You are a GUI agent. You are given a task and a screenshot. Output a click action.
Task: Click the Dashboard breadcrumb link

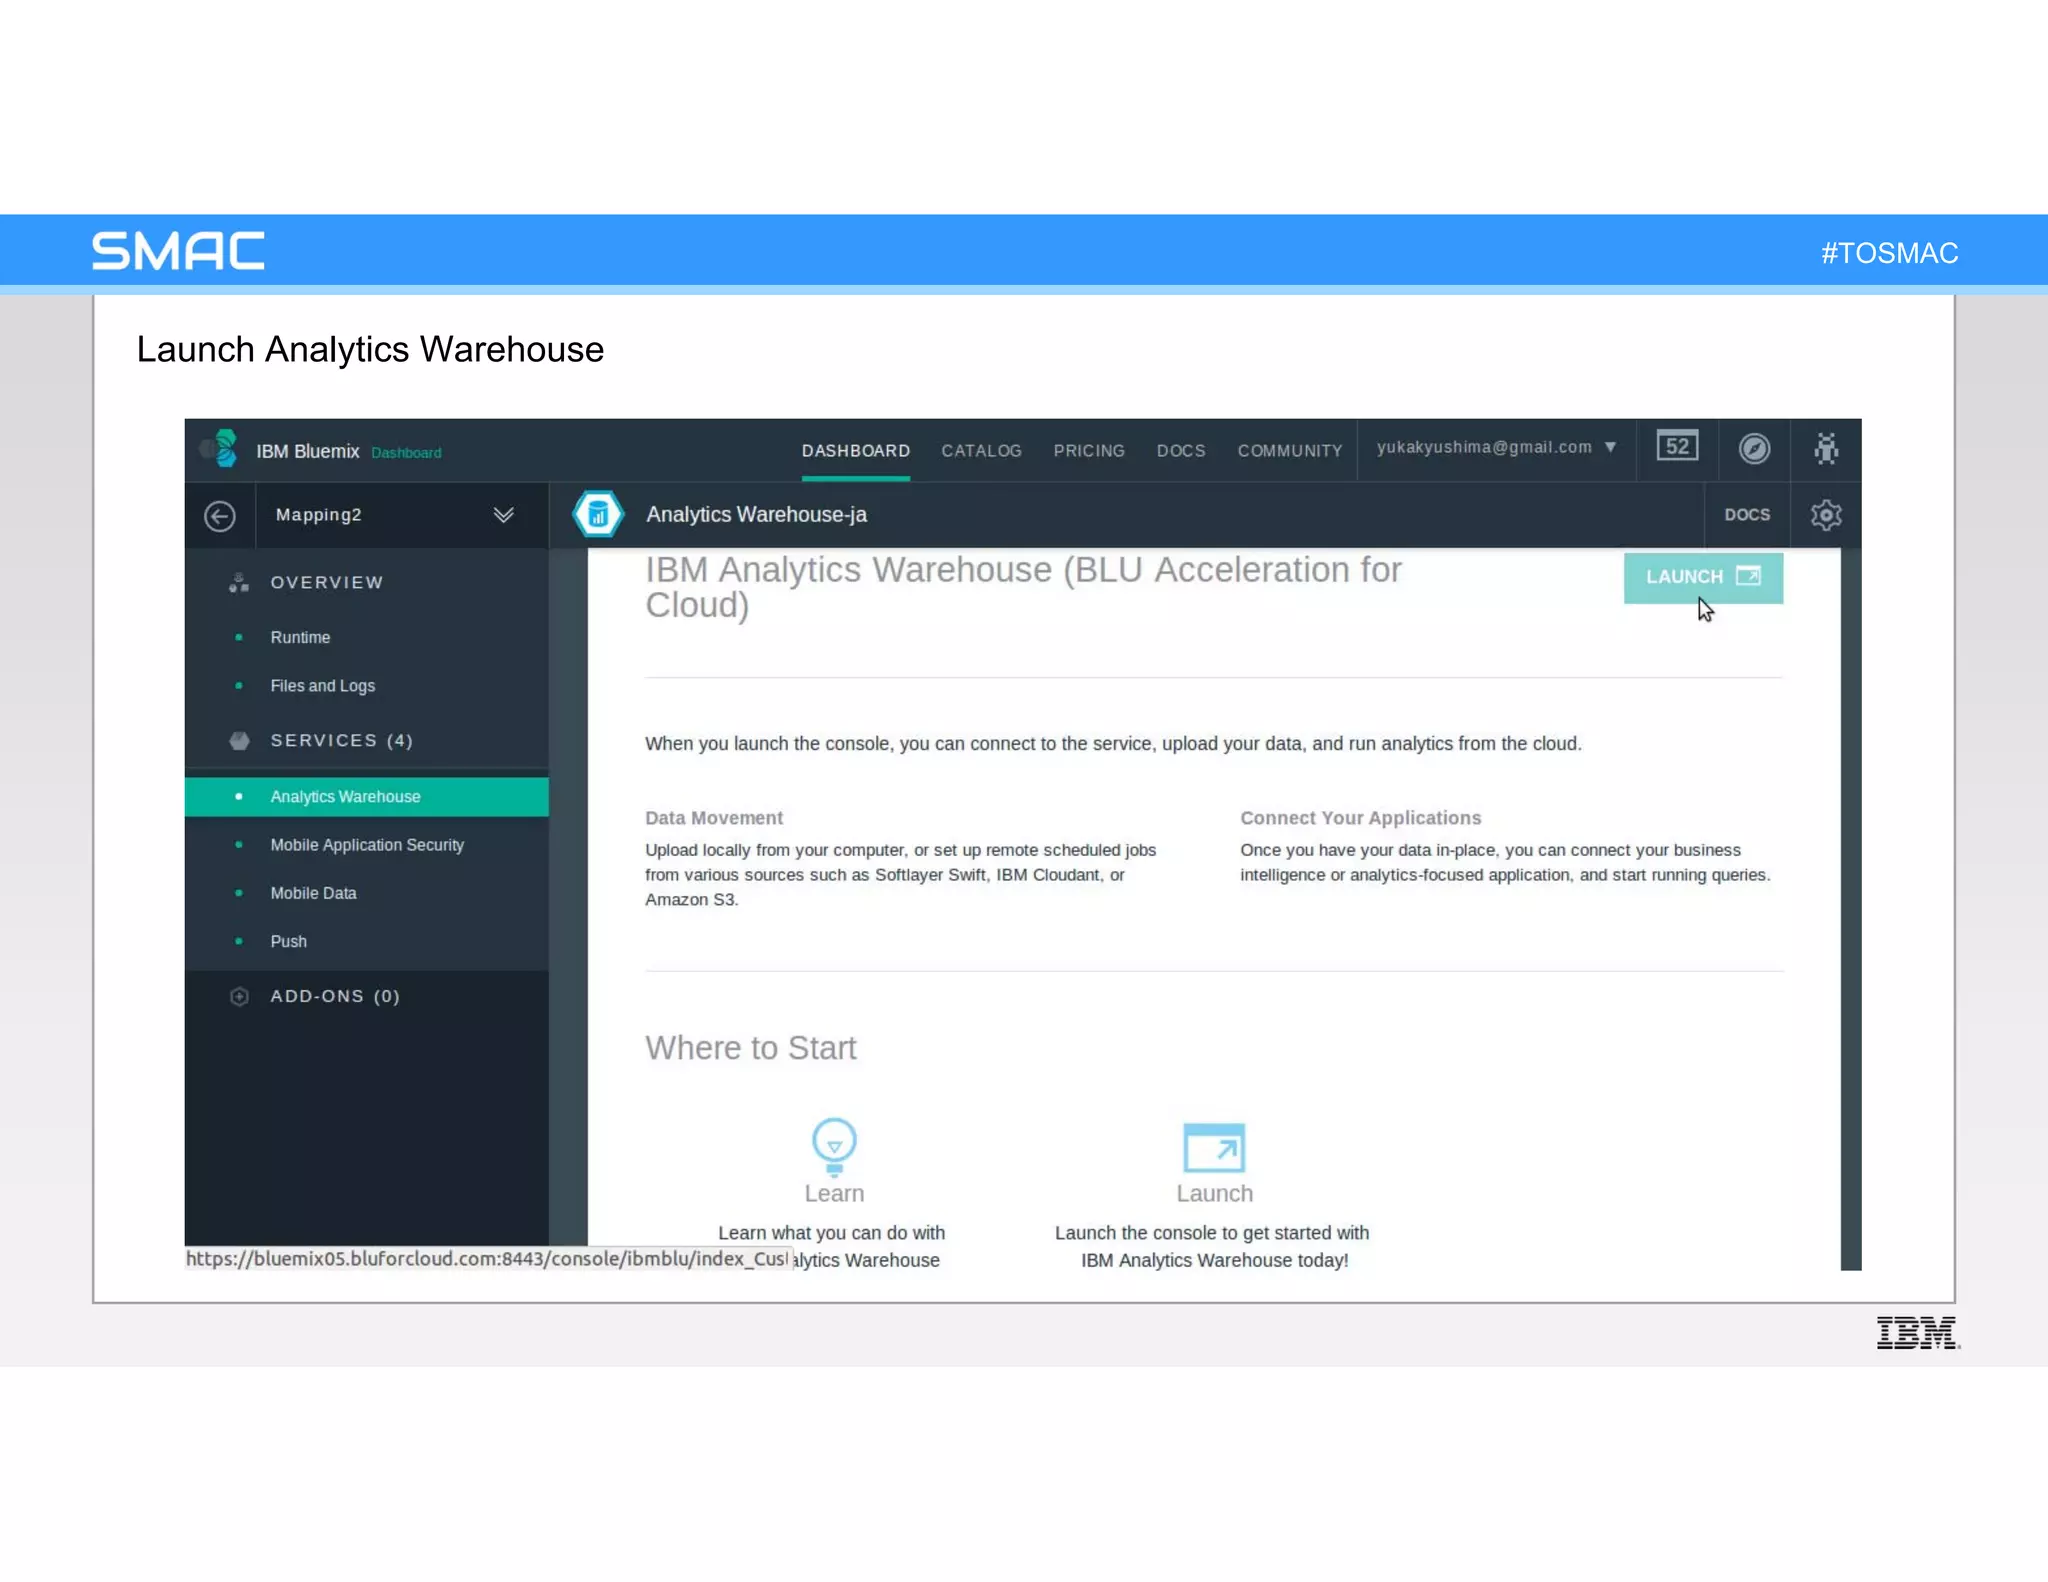[406, 453]
